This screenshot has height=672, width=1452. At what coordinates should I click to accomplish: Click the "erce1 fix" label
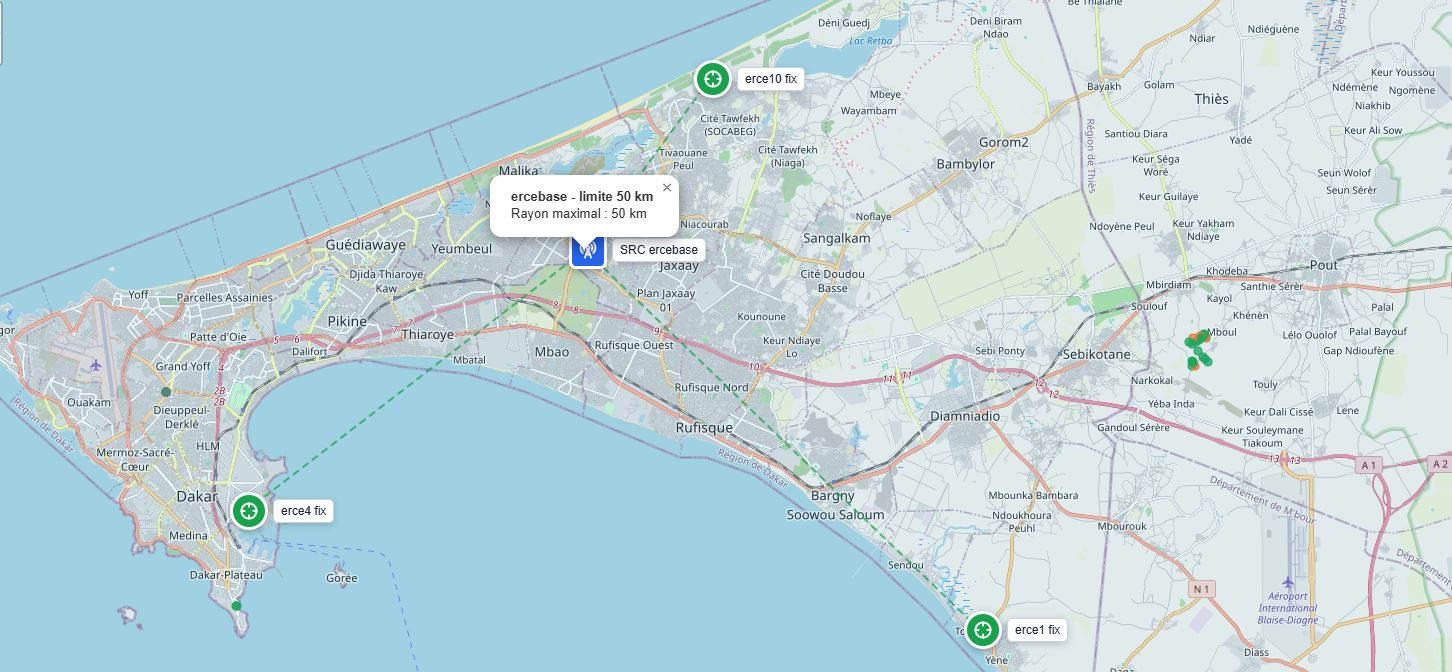pos(1037,630)
